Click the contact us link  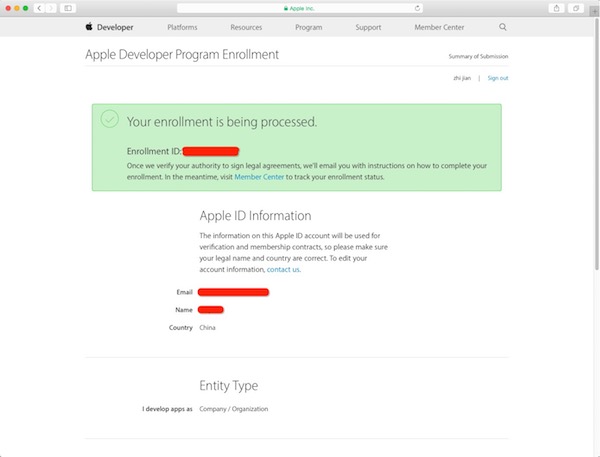coord(283,269)
